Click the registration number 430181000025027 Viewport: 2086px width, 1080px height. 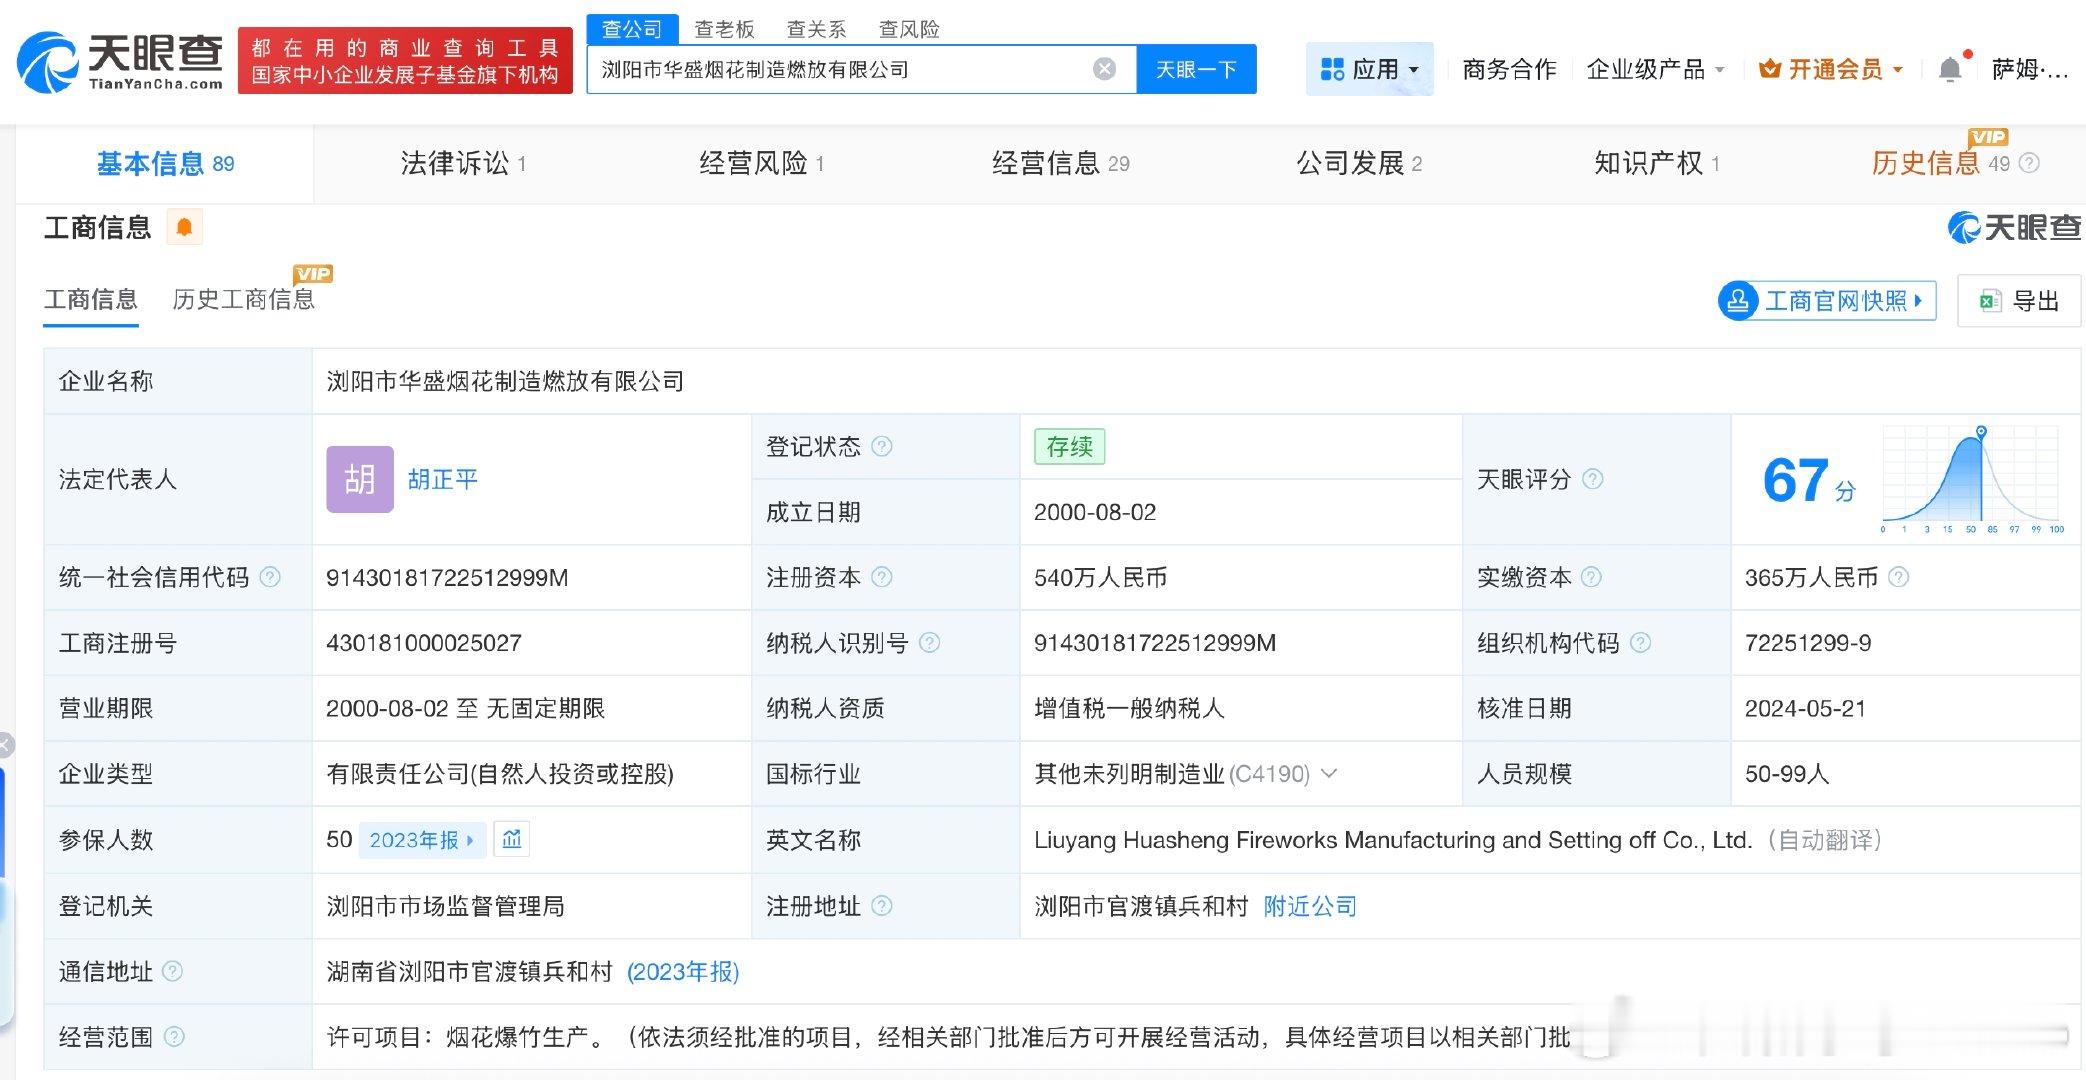[424, 643]
